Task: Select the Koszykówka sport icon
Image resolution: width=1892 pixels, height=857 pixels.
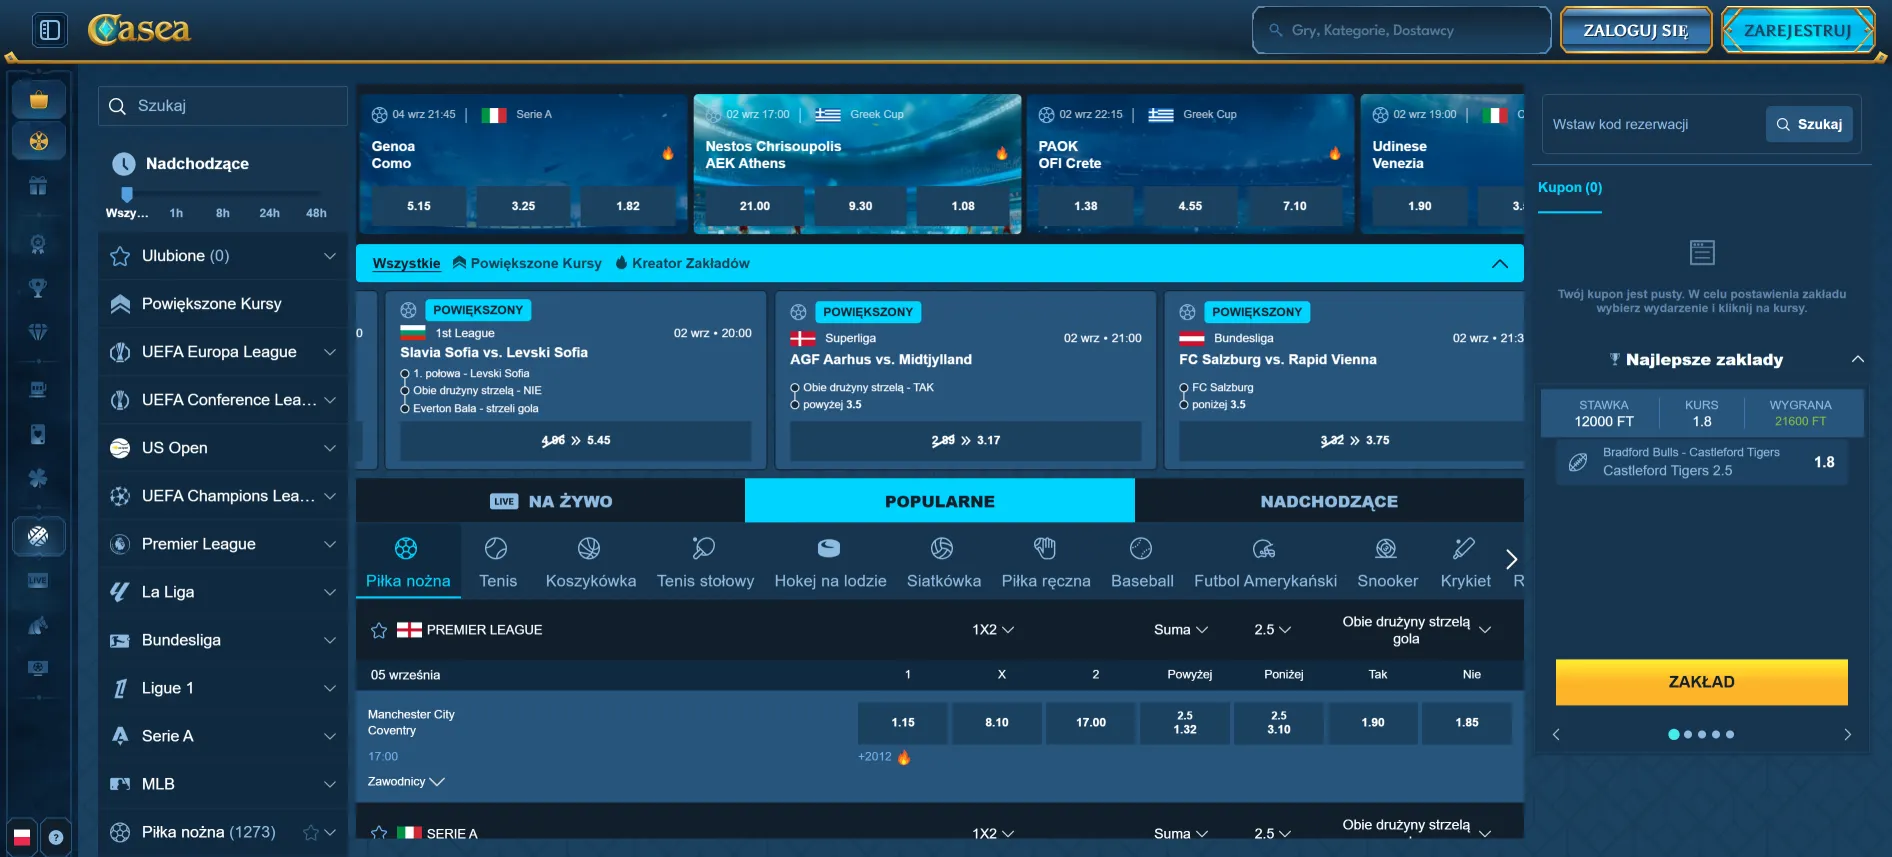Action: pyautogui.click(x=590, y=562)
